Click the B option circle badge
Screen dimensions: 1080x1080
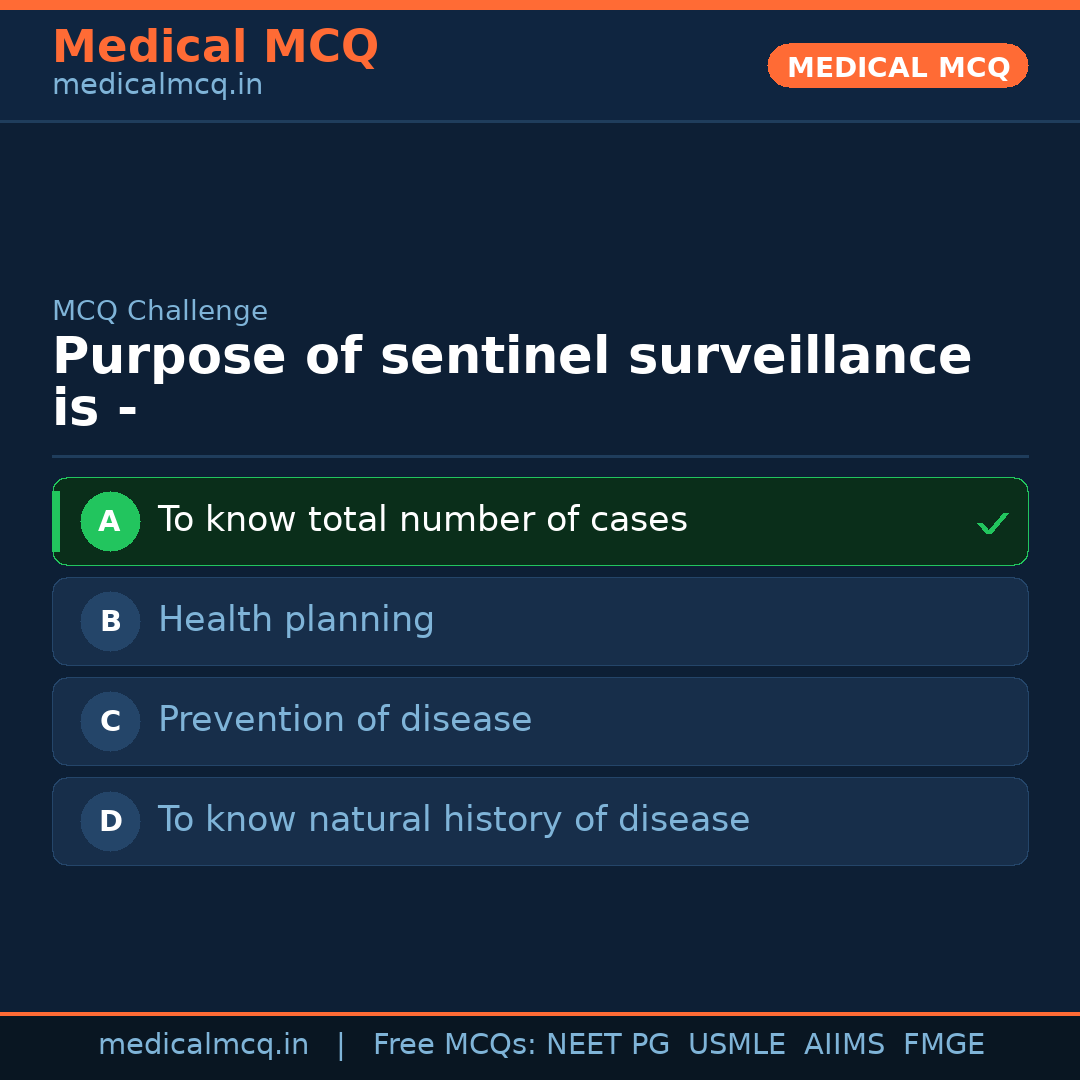click(110, 621)
